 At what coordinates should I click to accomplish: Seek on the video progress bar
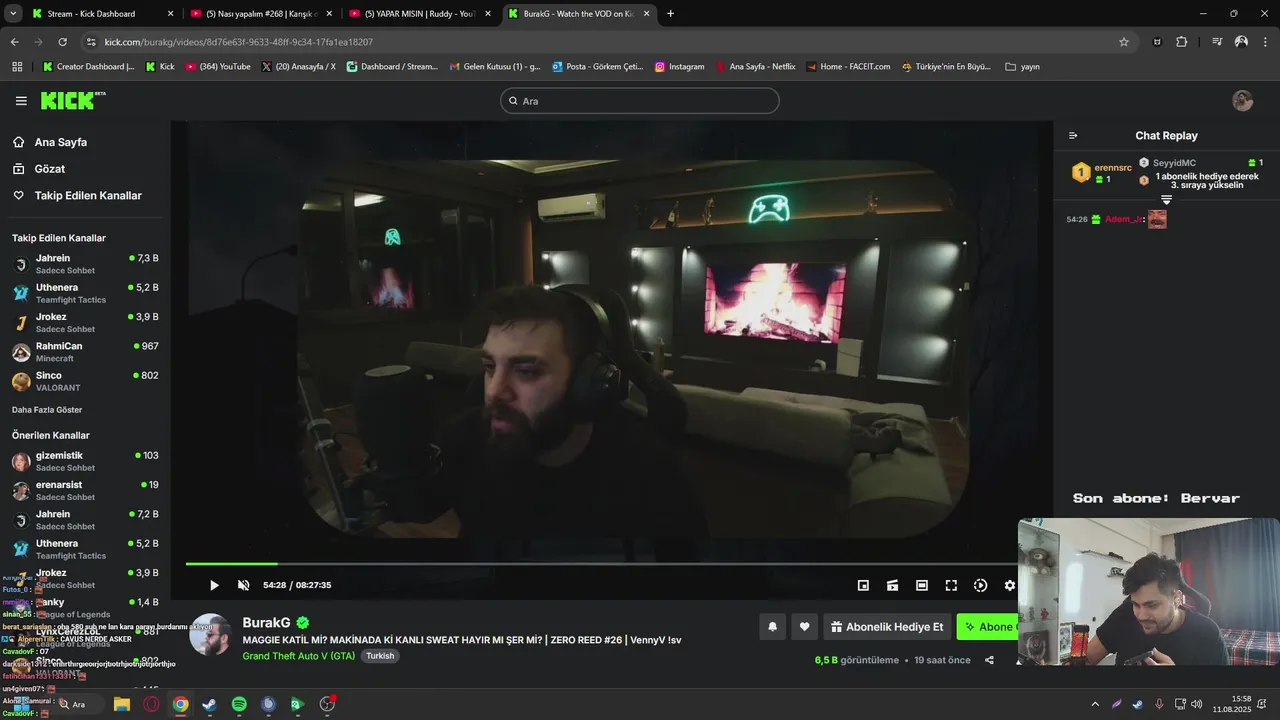click(600, 564)
